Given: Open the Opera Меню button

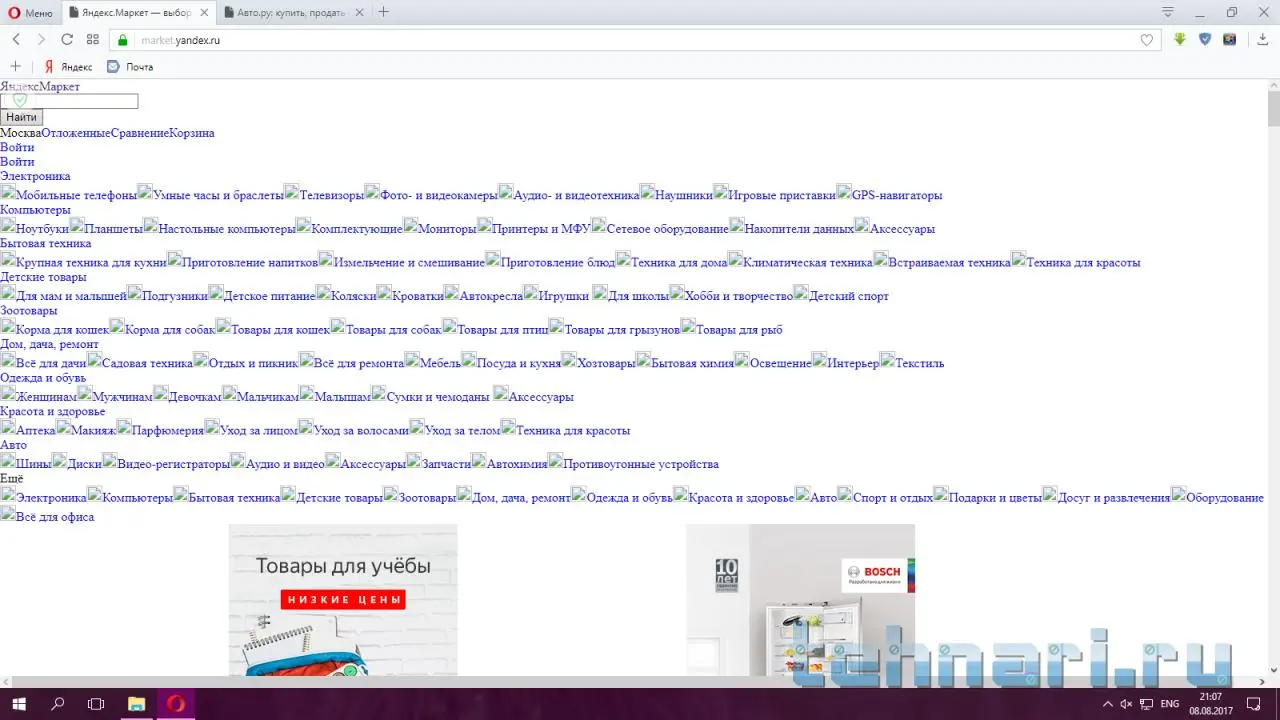Looking at the screenshot, I should [x=31, y=12].
